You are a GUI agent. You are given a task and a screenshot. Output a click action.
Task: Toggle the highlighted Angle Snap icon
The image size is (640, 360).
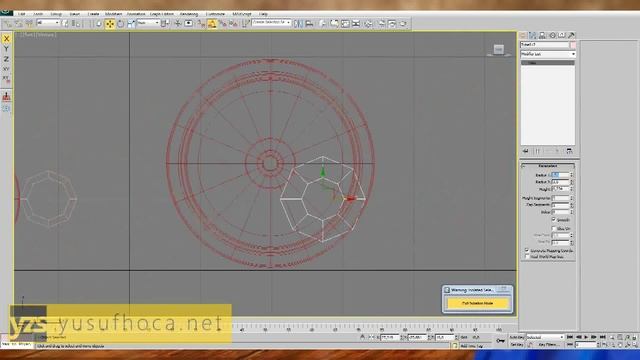[x=212, y=24]
